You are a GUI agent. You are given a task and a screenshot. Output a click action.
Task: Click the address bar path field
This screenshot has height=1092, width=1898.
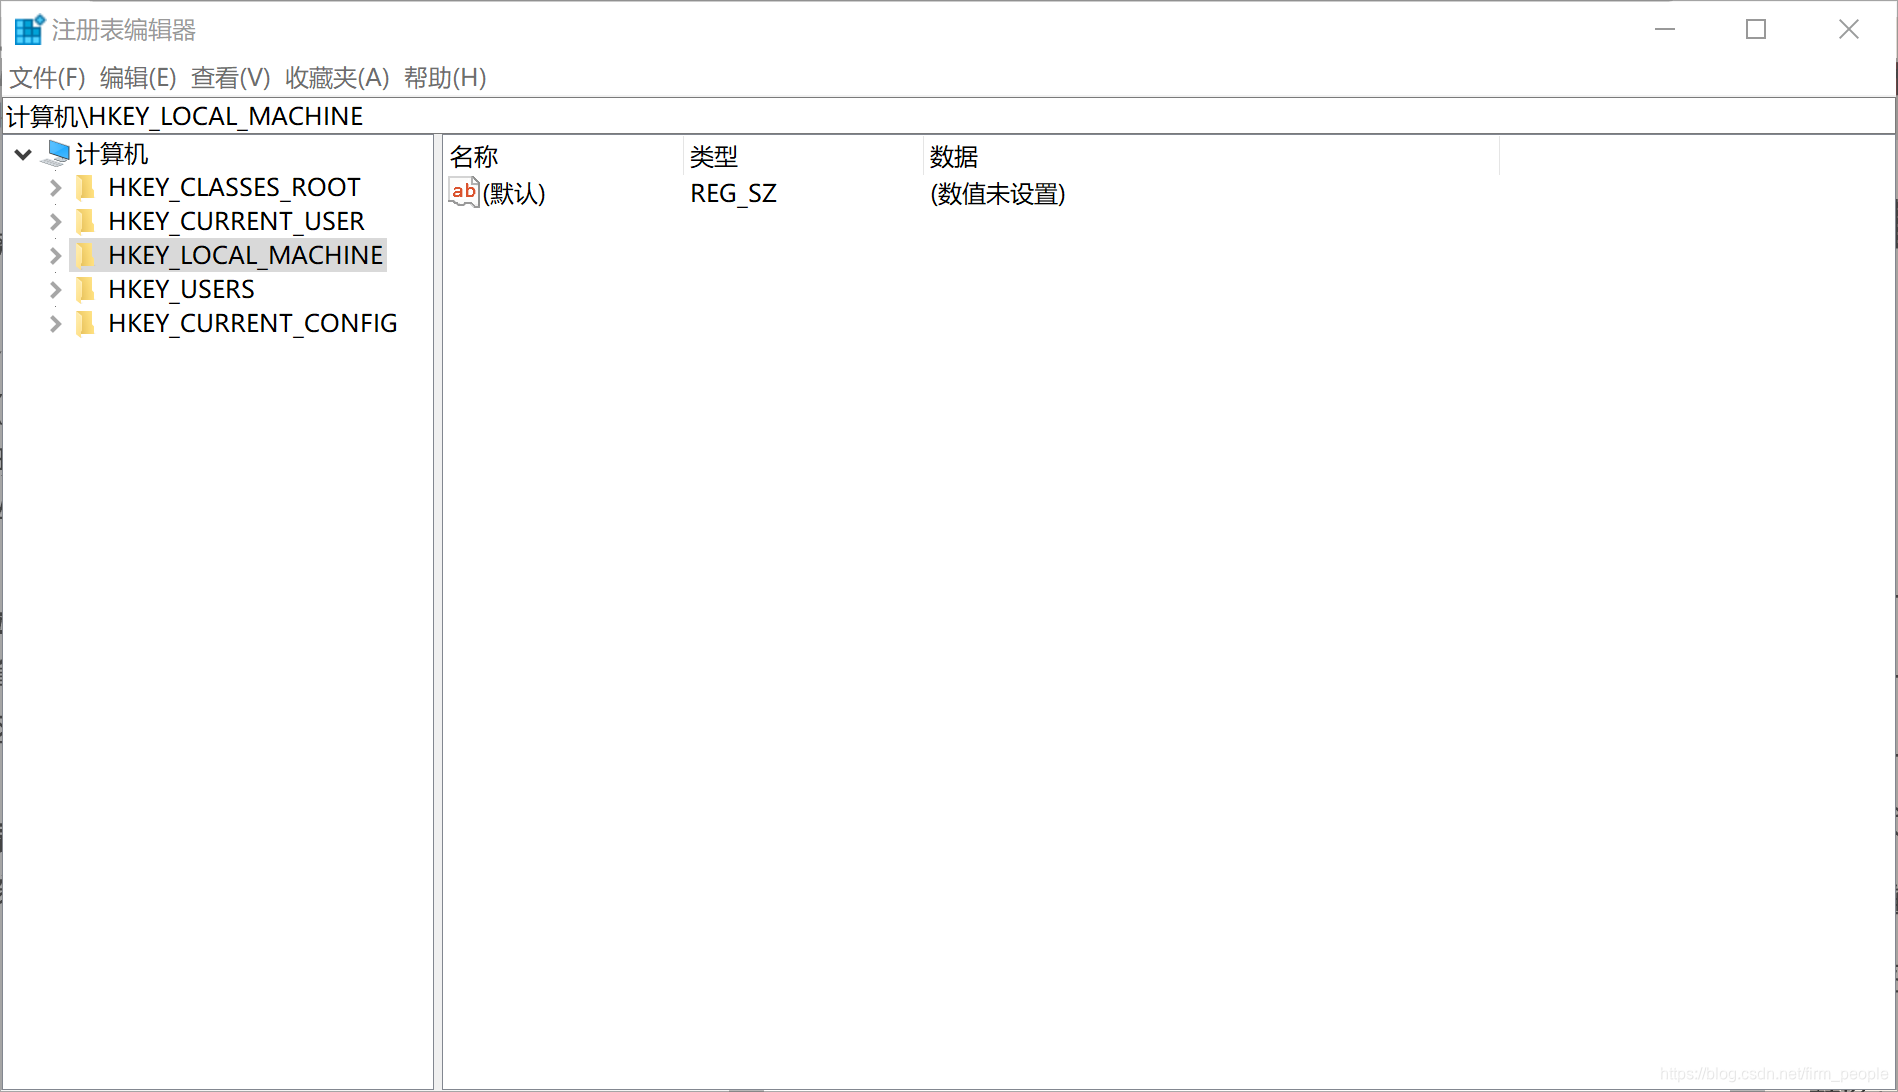tap(948, 116)
